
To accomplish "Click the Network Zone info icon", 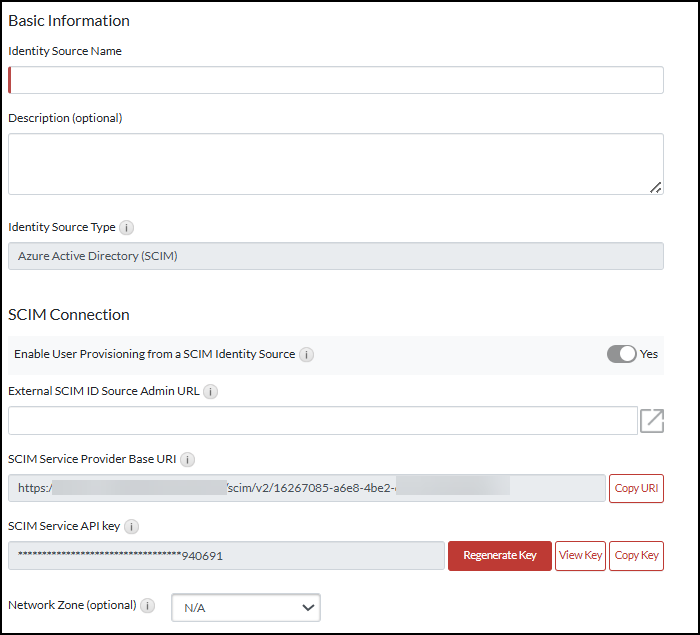I will [x=148, y=606].
